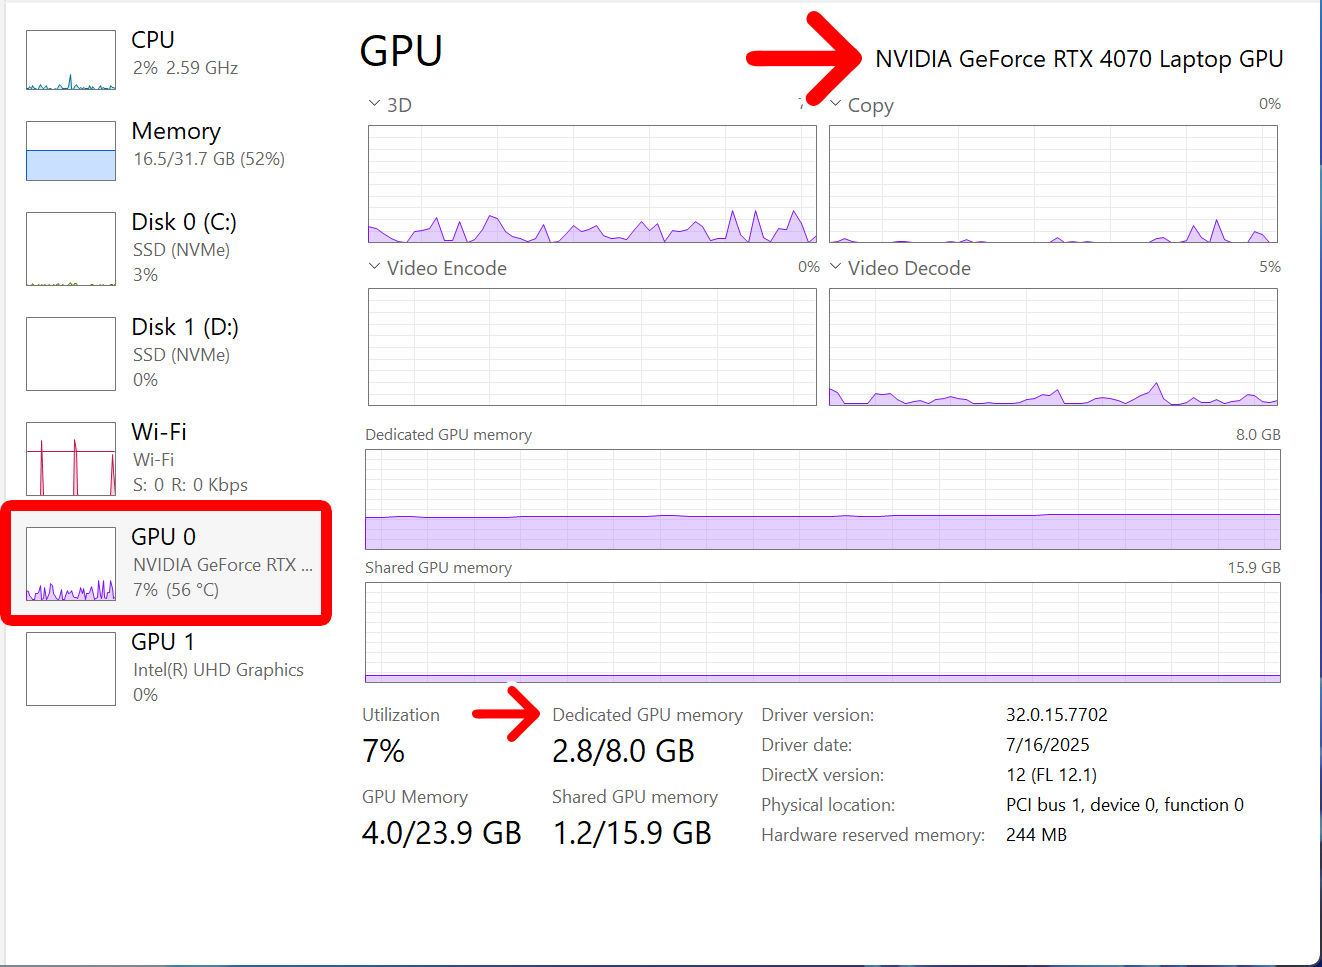Collapse the Video Encode graph section
Screen dimensions: 1322x967
click(x=372, y=267)
